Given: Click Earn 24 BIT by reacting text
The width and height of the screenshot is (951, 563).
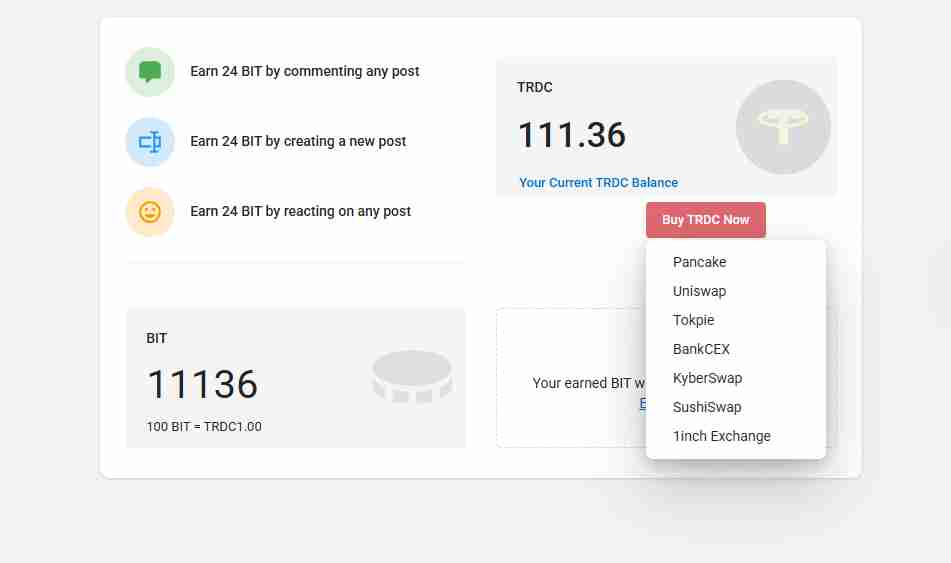Looking at the screenshot, I should 301,212.
